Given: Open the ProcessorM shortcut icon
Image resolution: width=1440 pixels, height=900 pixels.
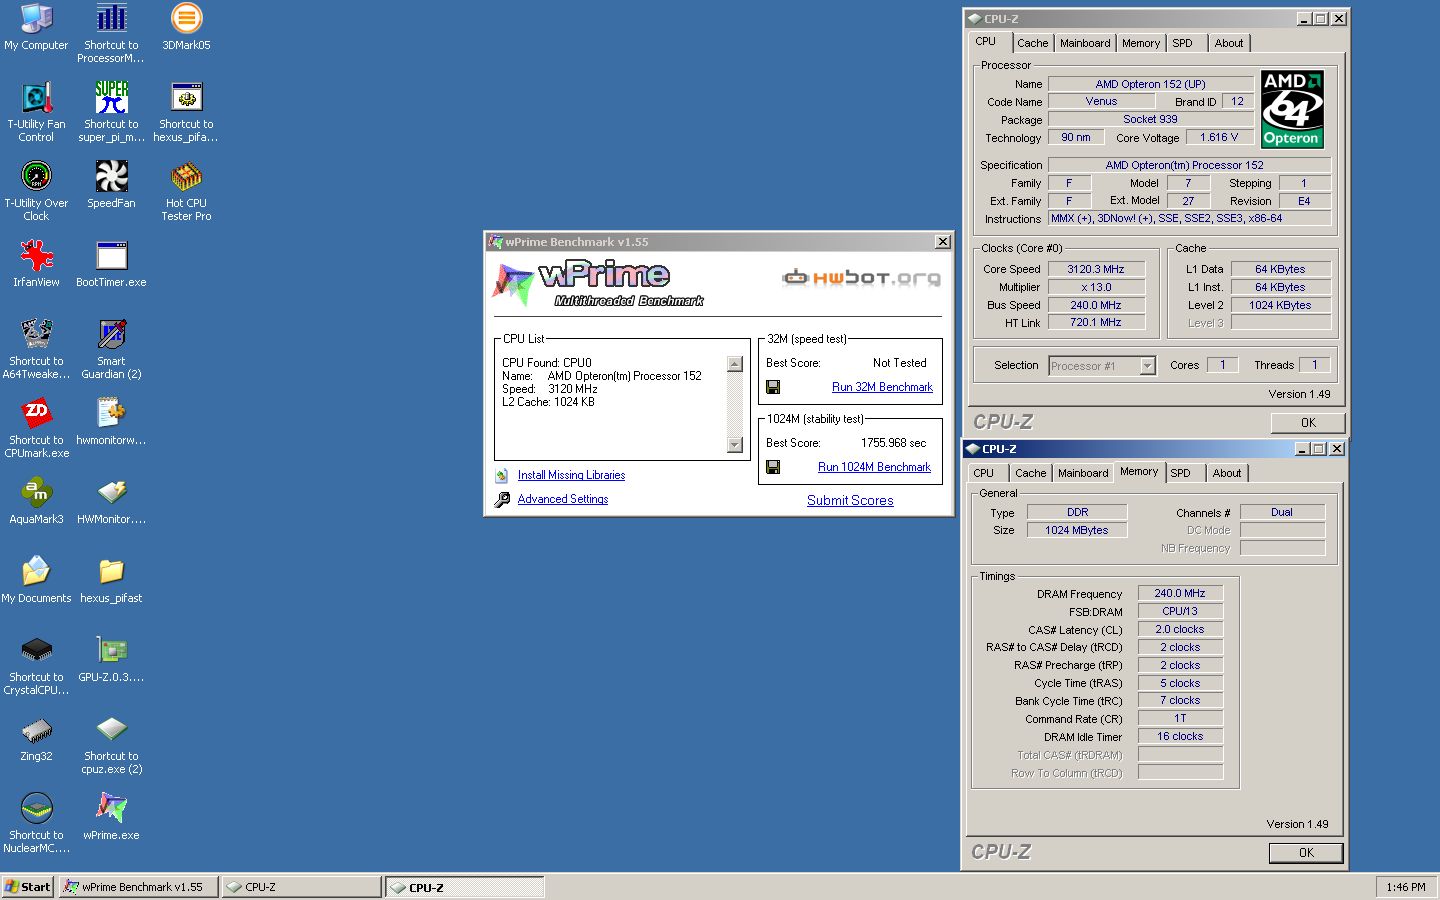Looking at the screenshot, I should [x=111, y=18].
